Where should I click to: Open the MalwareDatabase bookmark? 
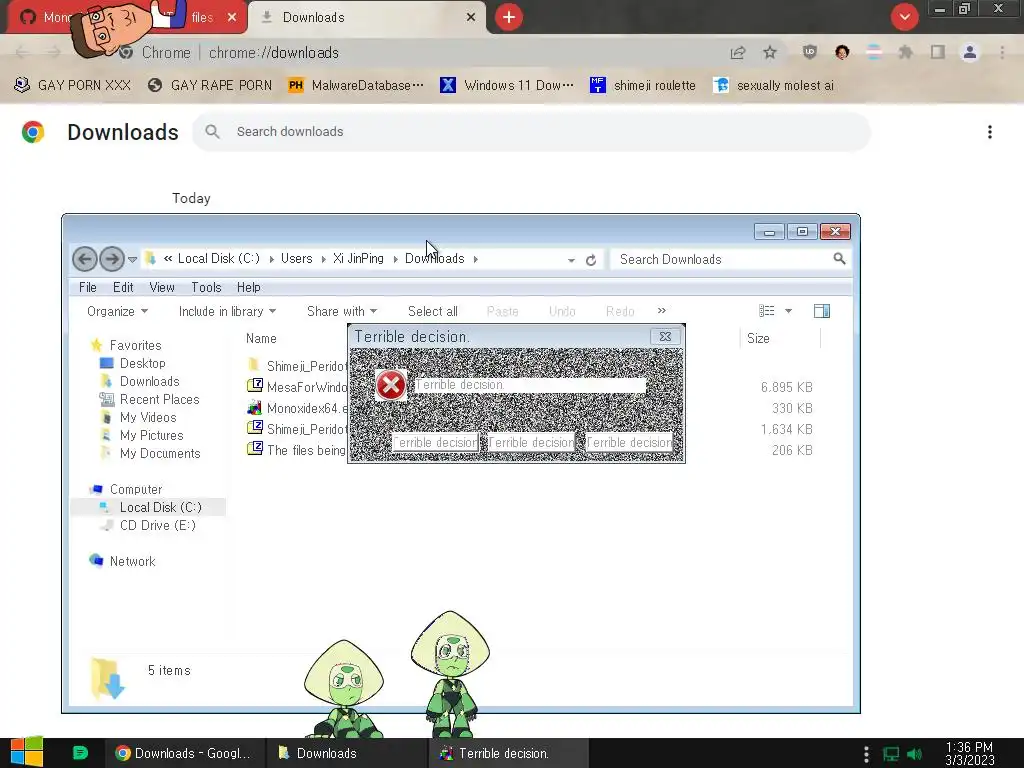coord(357,86)
